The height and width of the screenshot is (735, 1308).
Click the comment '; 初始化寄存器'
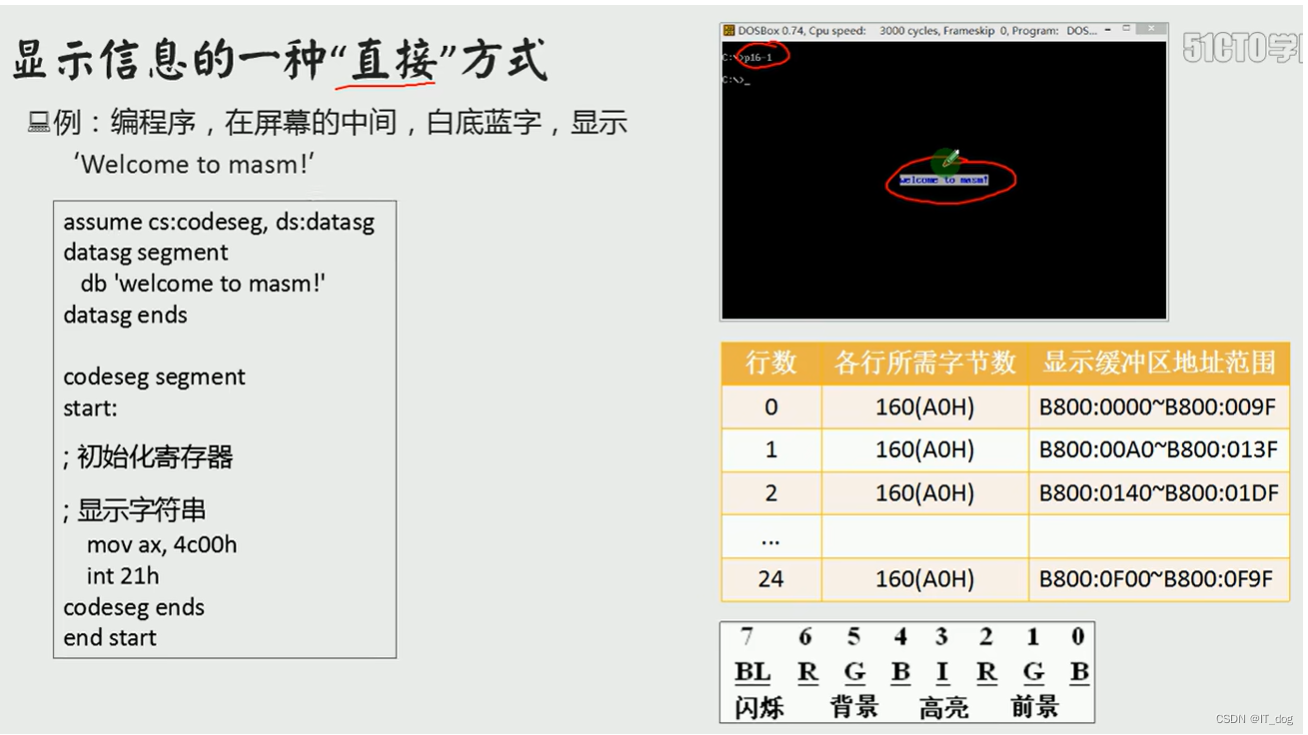pyautogui.click(x=148, y=457)
